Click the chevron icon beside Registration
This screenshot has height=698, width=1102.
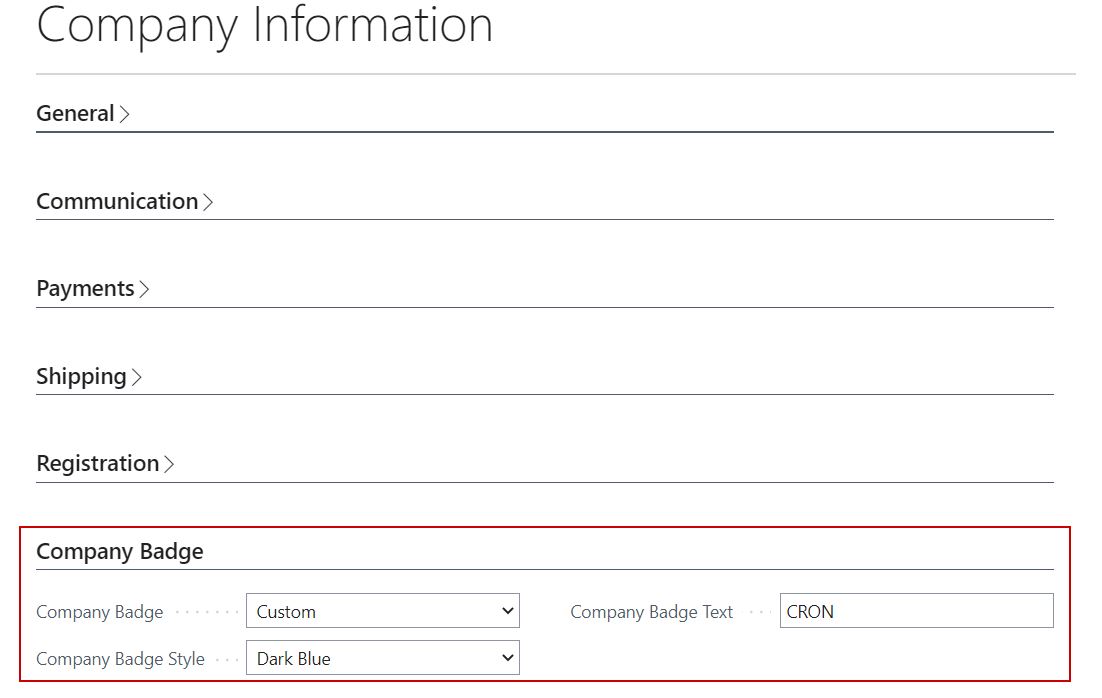[169, 464]
